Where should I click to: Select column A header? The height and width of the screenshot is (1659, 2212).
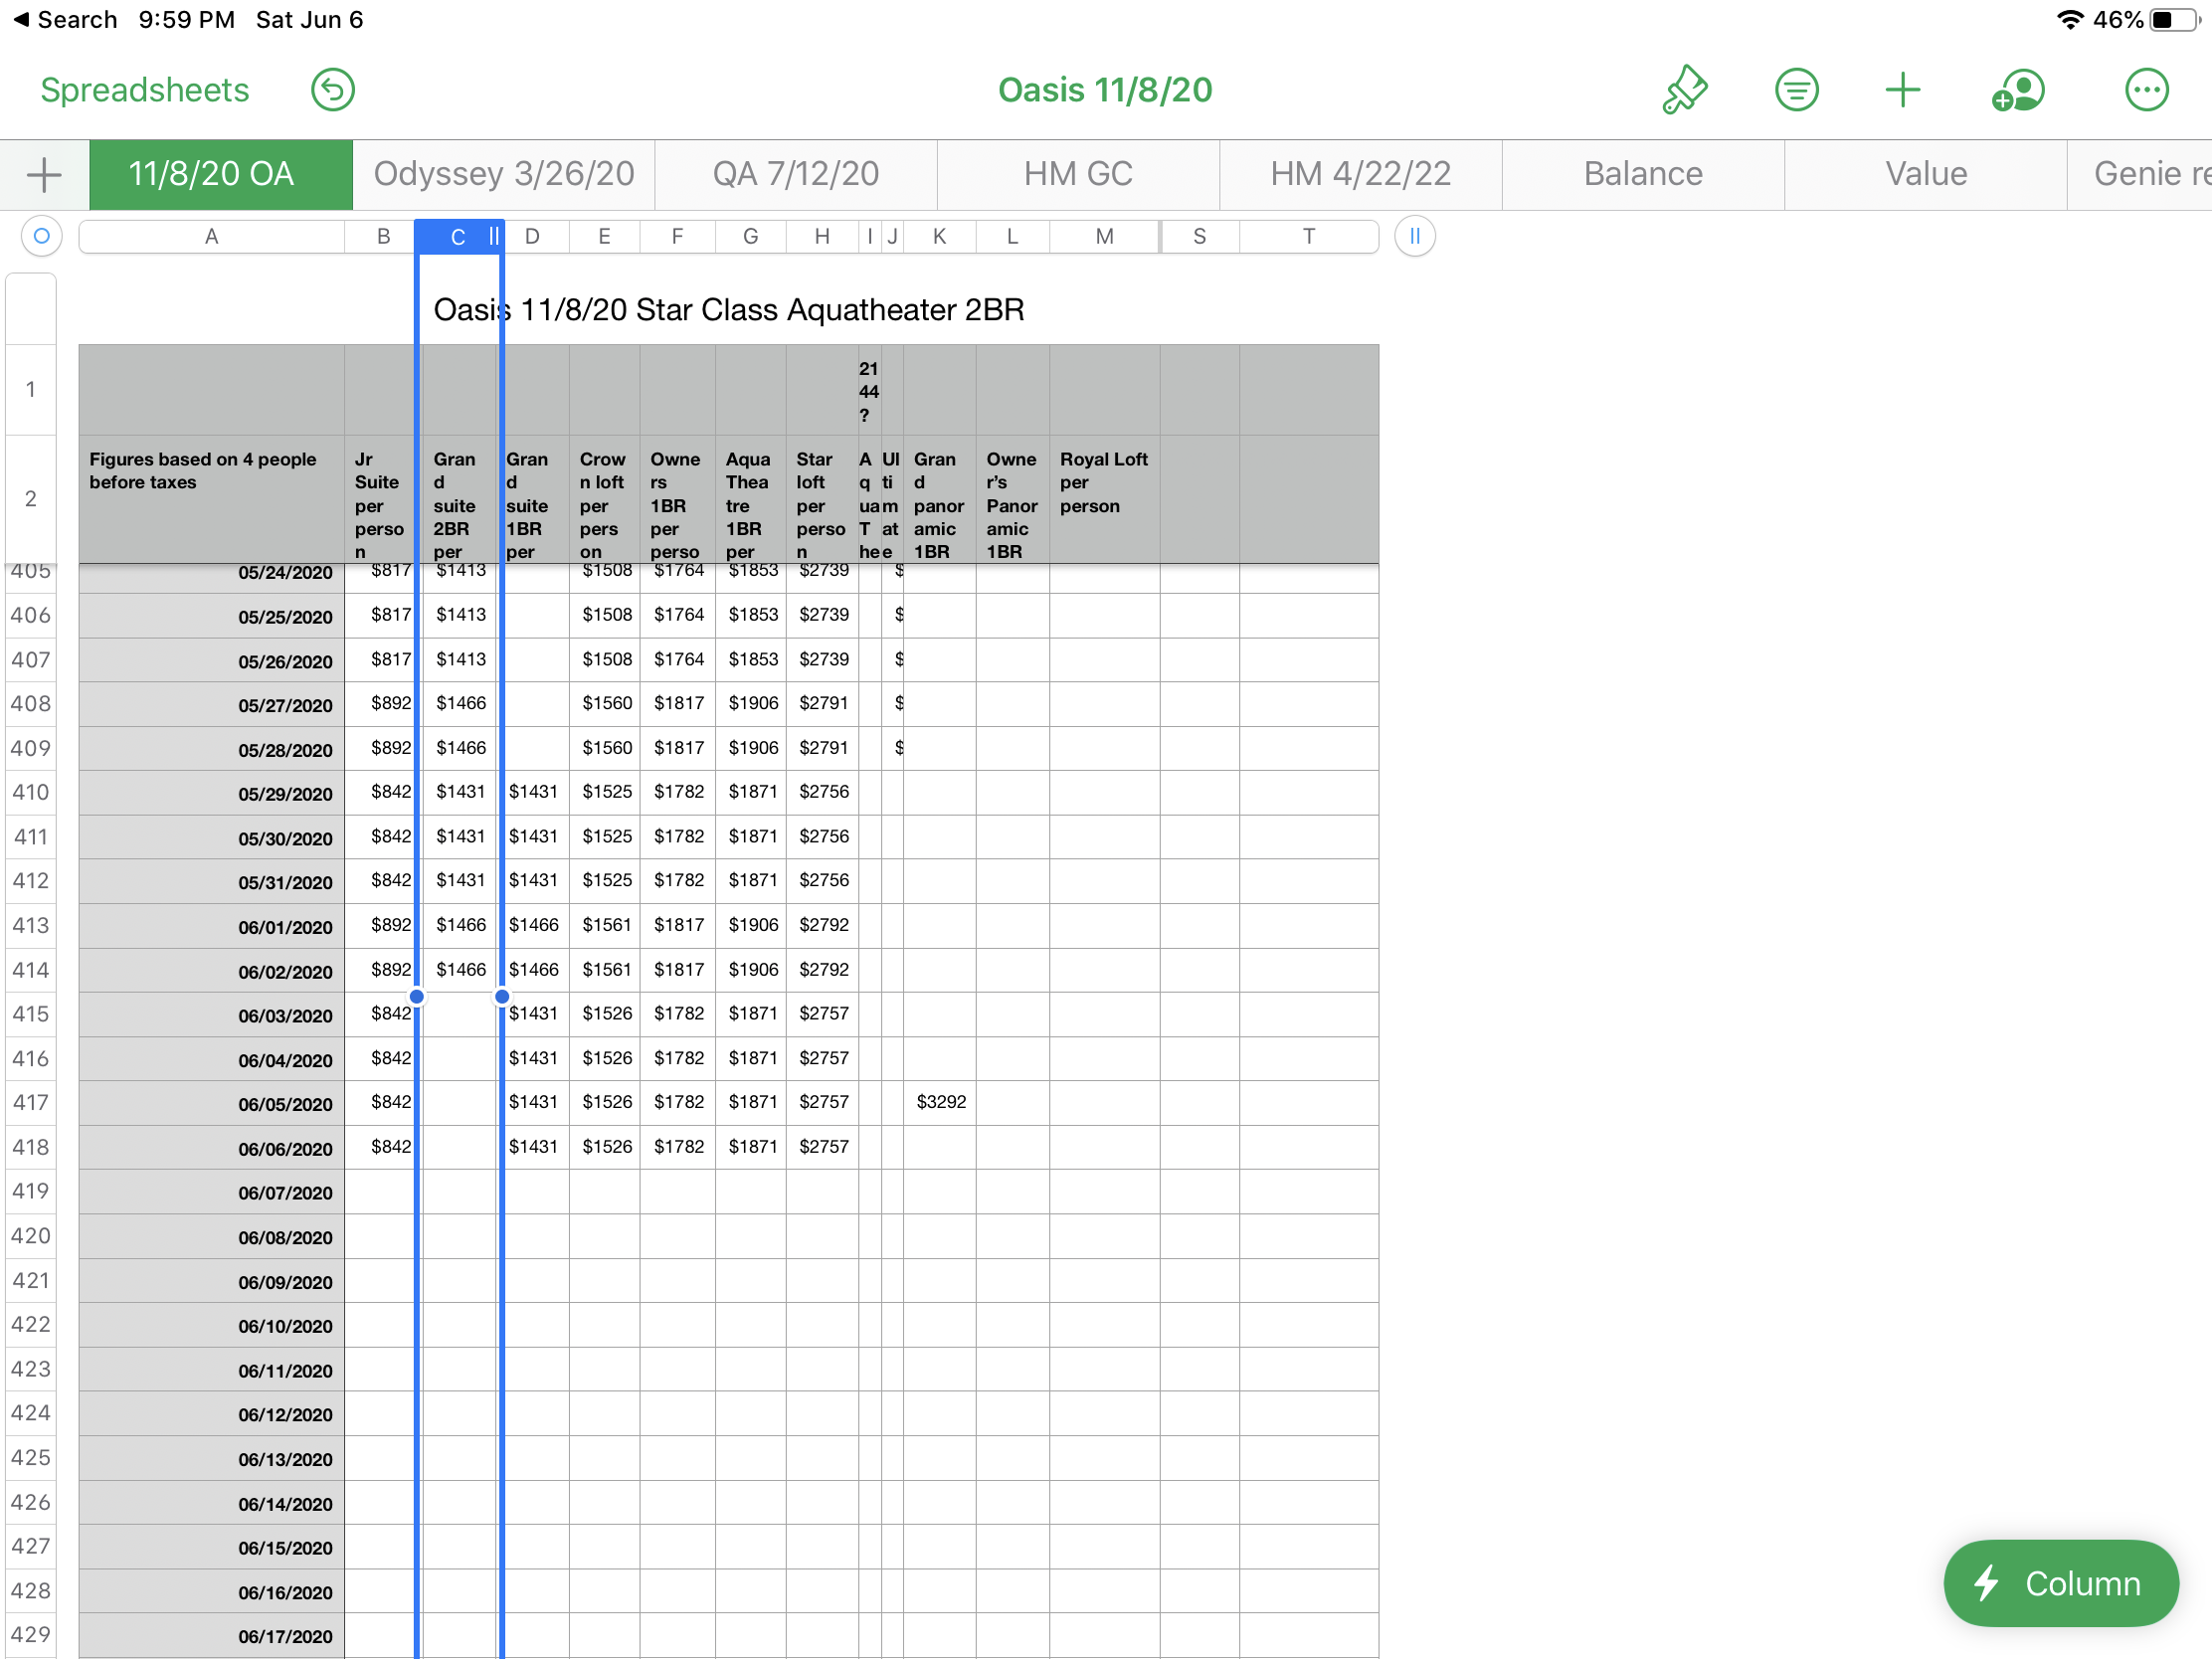[x=211, y=236]
